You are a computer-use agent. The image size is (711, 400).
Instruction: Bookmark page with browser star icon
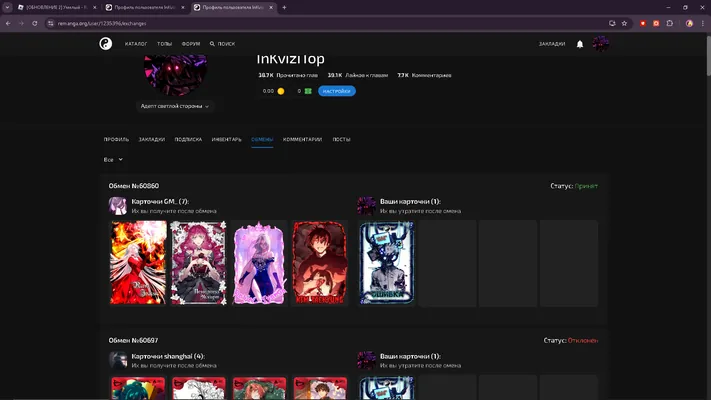624,23
